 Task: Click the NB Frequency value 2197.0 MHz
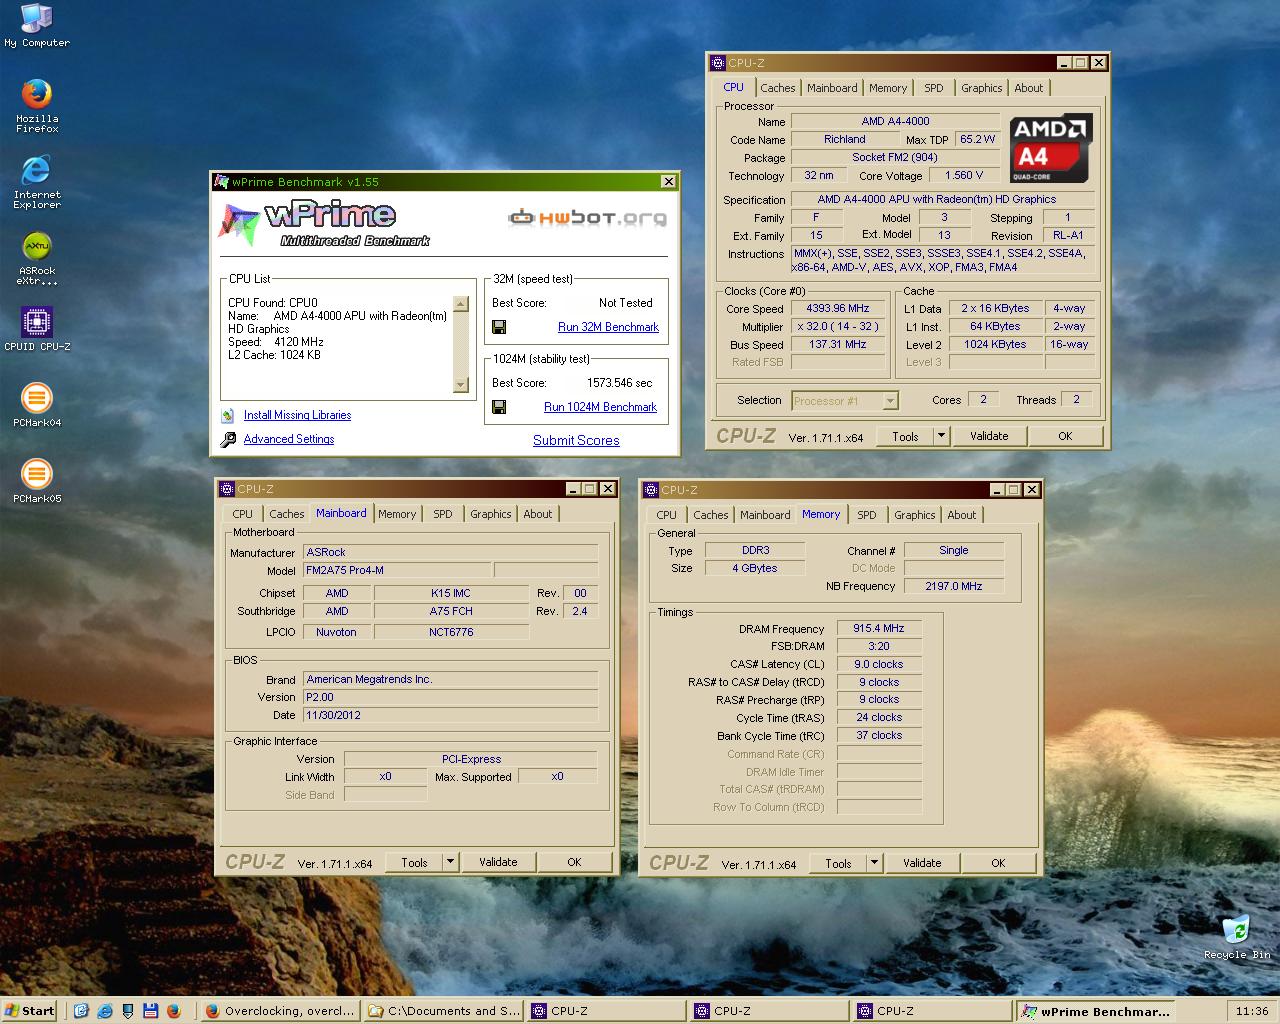click(x=953, y=586)
